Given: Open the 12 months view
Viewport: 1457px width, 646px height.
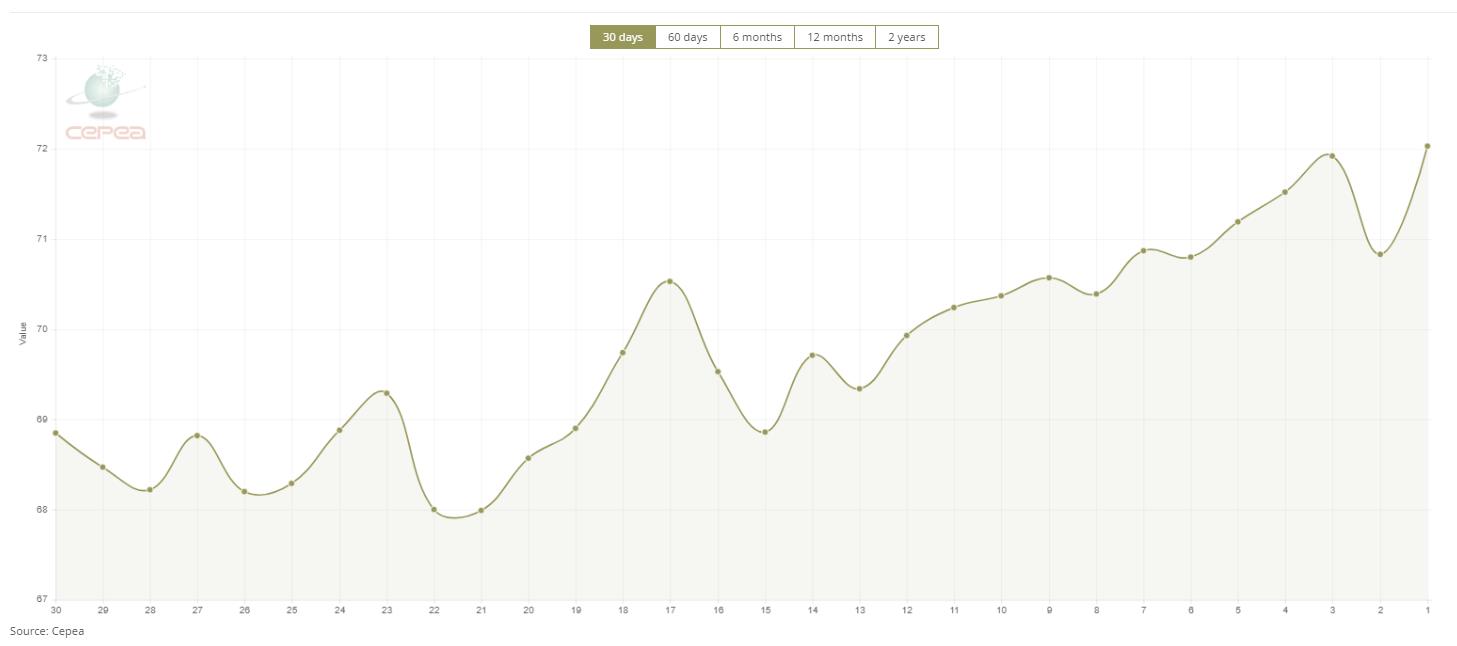Looking at the screenshot, I should pos(834,37).
